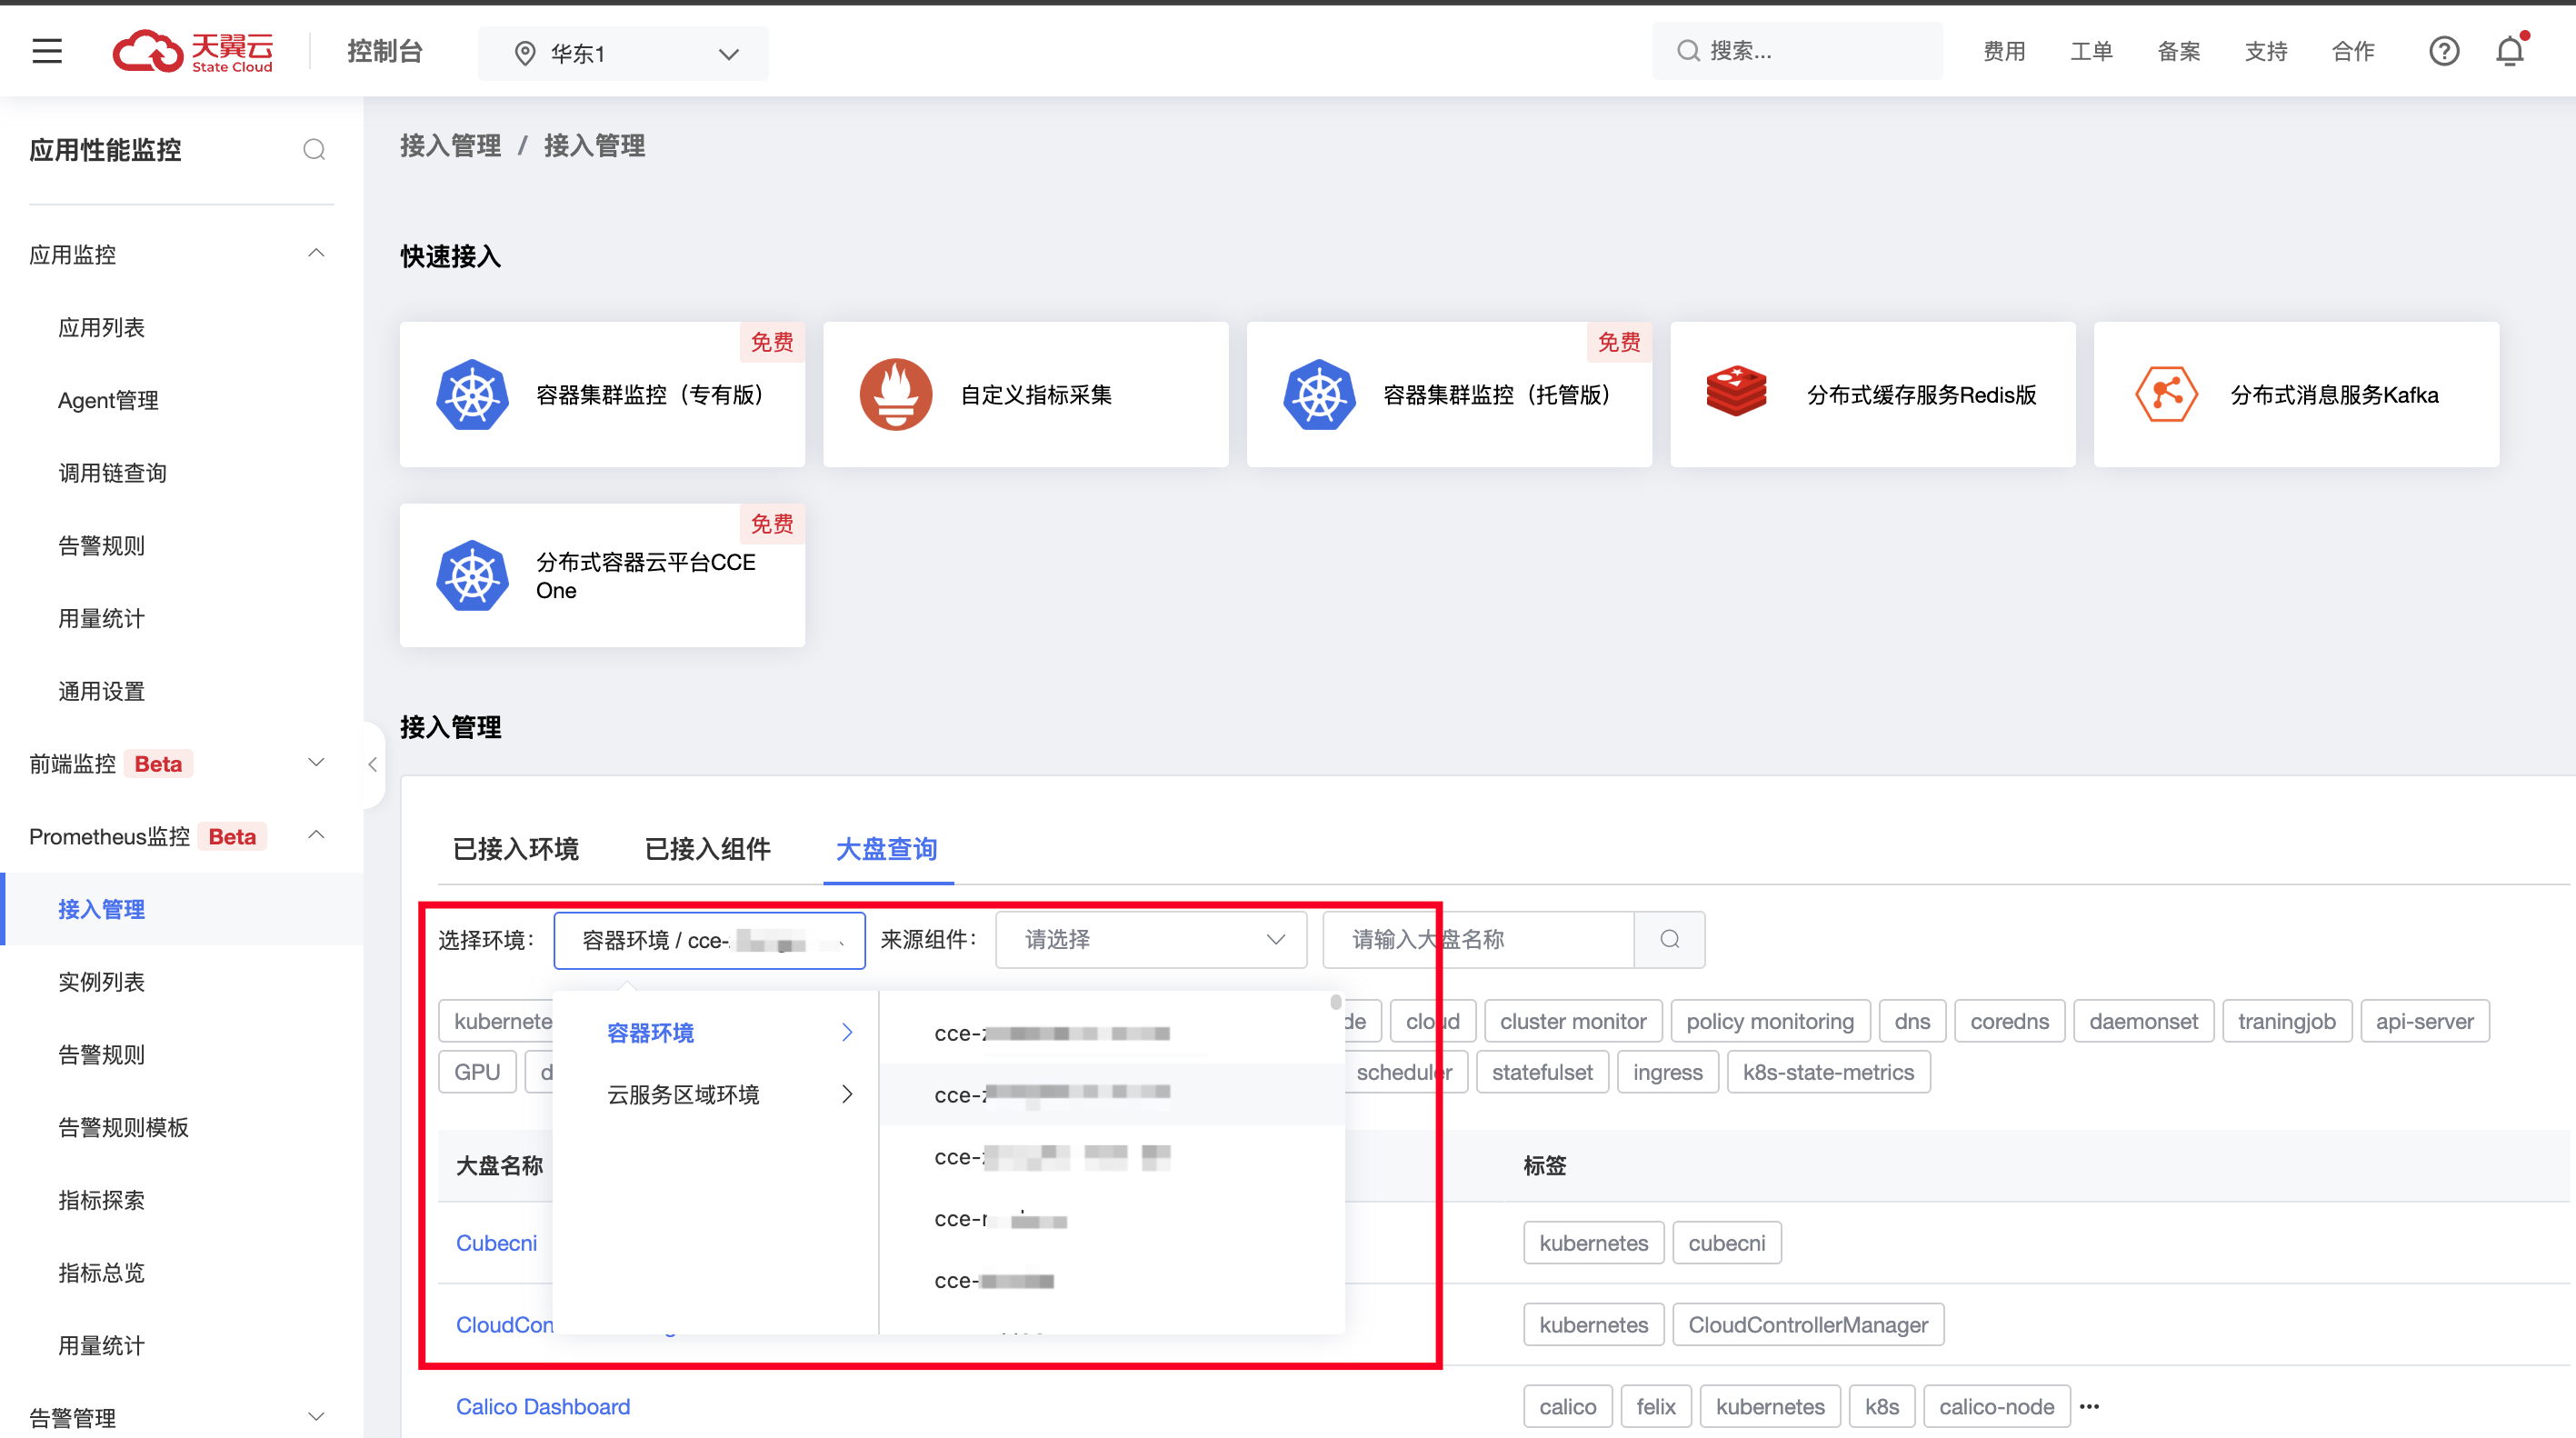Open Agent管理 in the sidebar
Screen dimensions: 2576x1438
tap(108, 400)
